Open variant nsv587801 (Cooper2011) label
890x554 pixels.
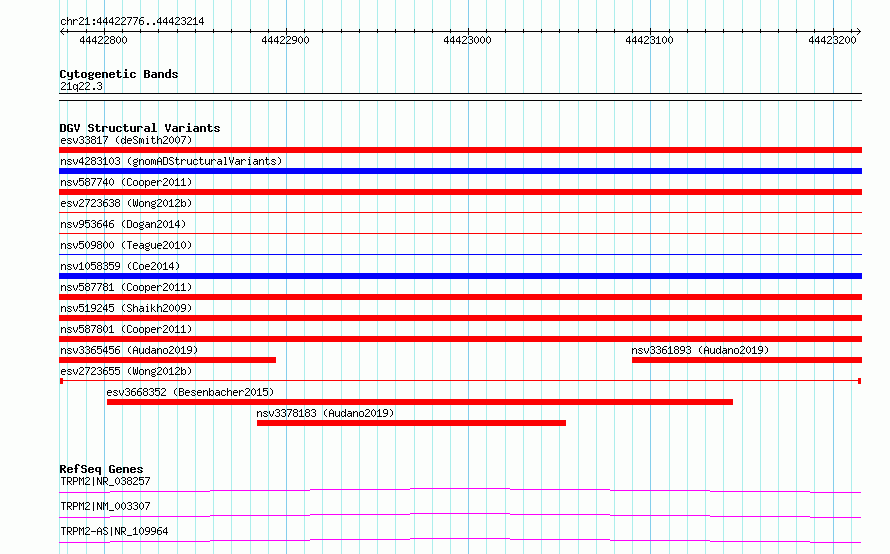pyautogui.click(x=126, y=329)
